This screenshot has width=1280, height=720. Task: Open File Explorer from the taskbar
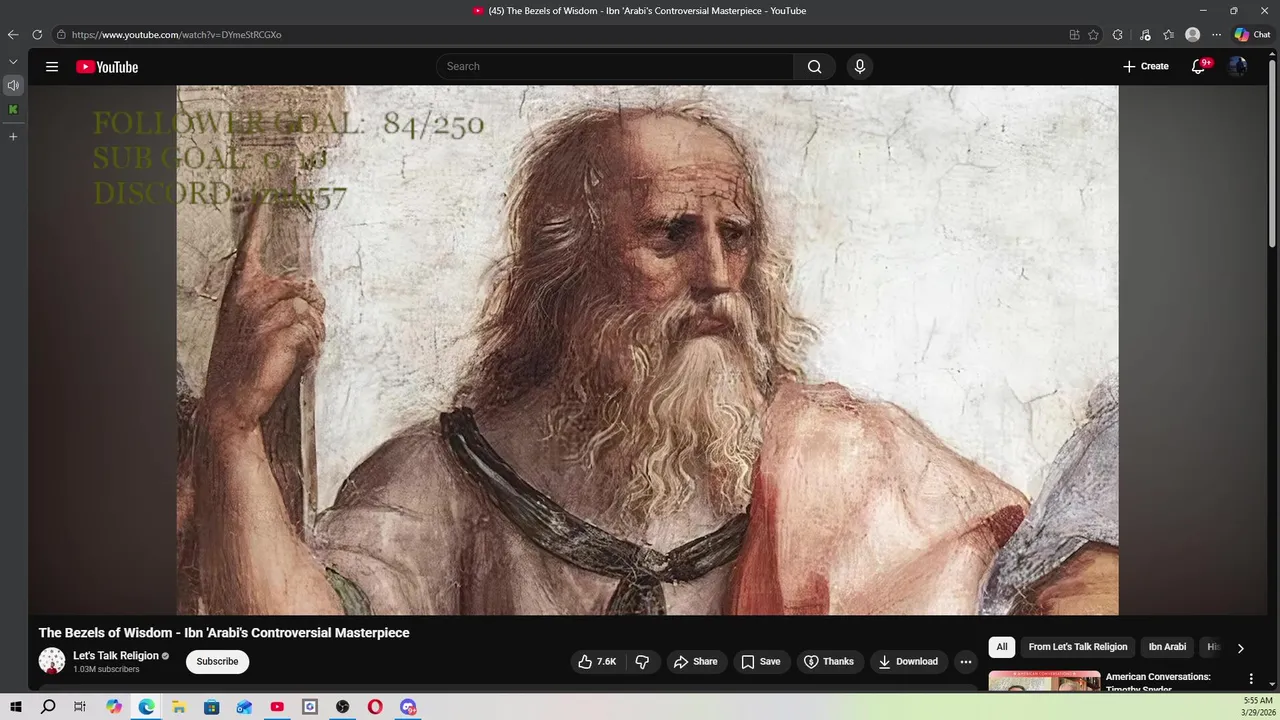(x=179, y=707)
